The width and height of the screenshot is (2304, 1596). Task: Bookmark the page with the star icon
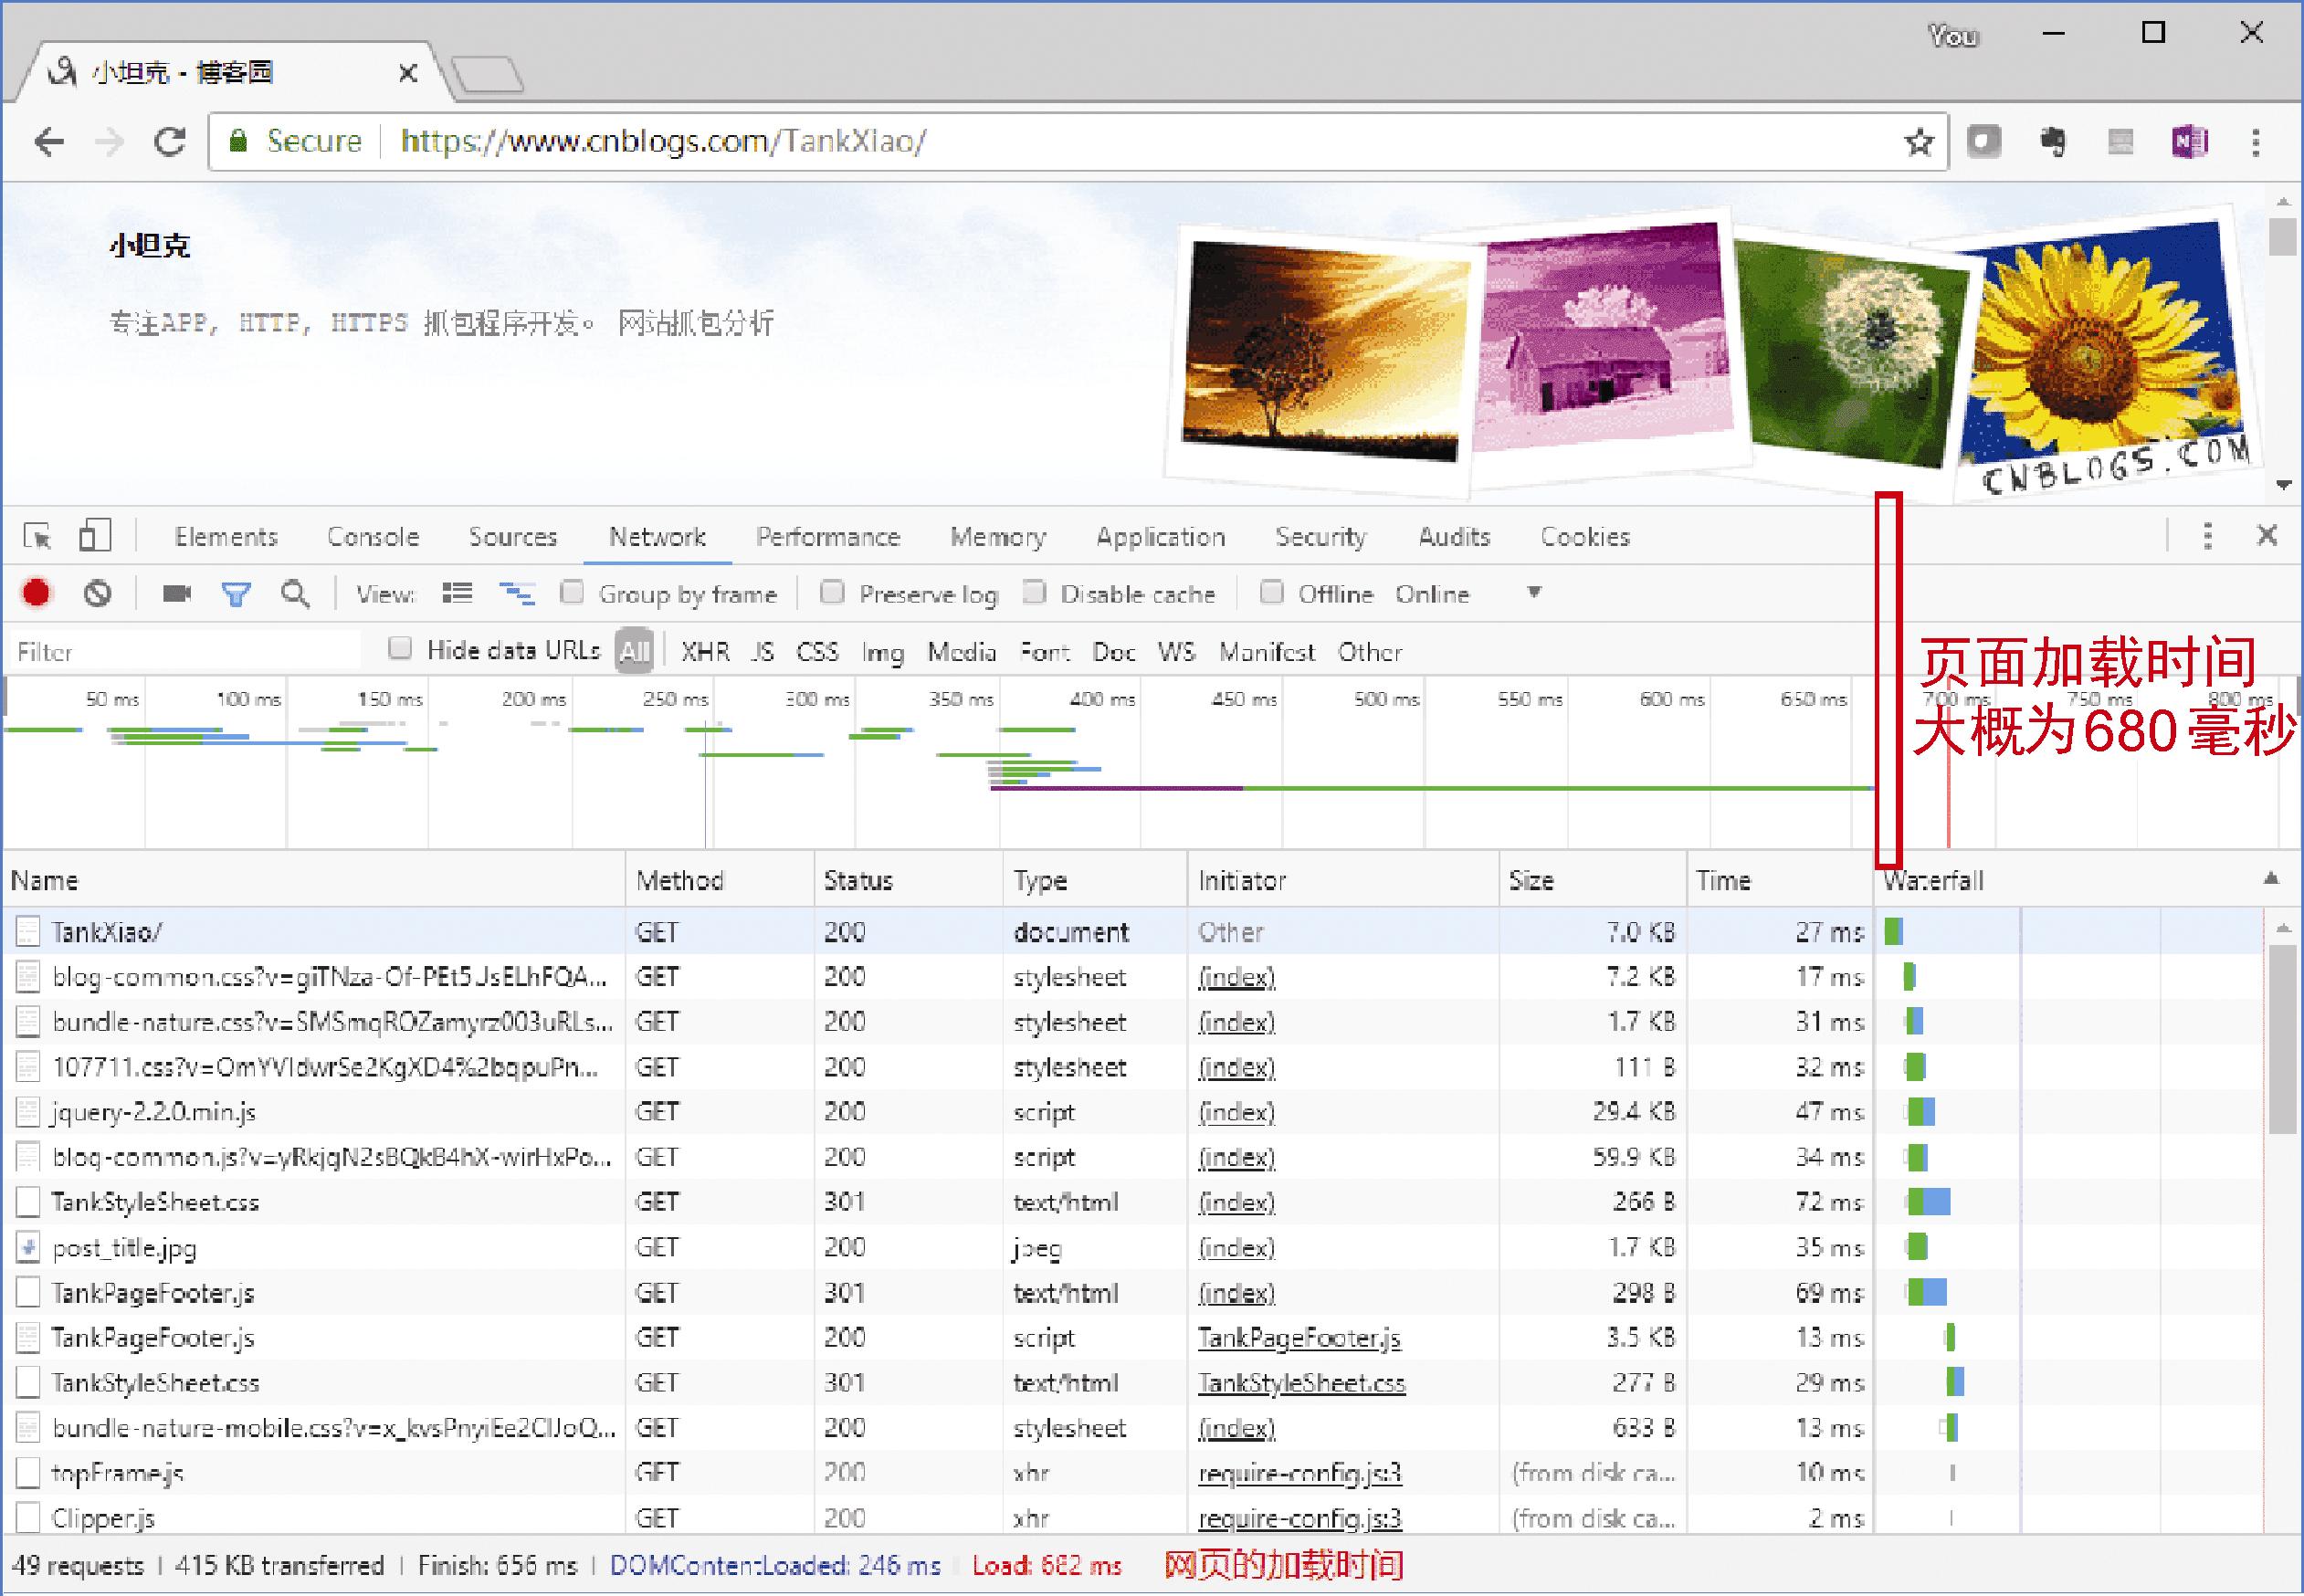point(1918,141)
